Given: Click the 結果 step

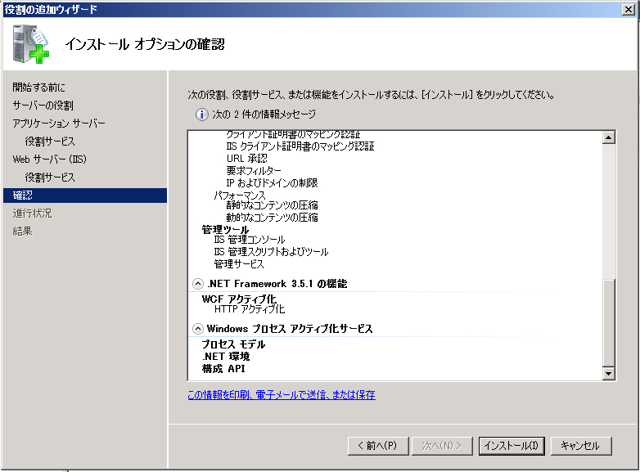Looking at the screenshot, I should (x=22, y=231).
